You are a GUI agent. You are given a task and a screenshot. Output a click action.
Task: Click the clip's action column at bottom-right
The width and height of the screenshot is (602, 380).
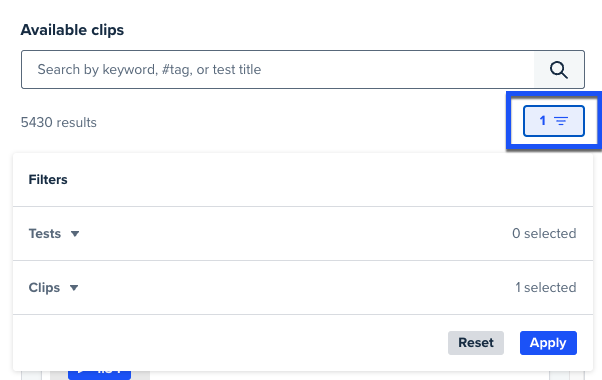click(559, 375)
